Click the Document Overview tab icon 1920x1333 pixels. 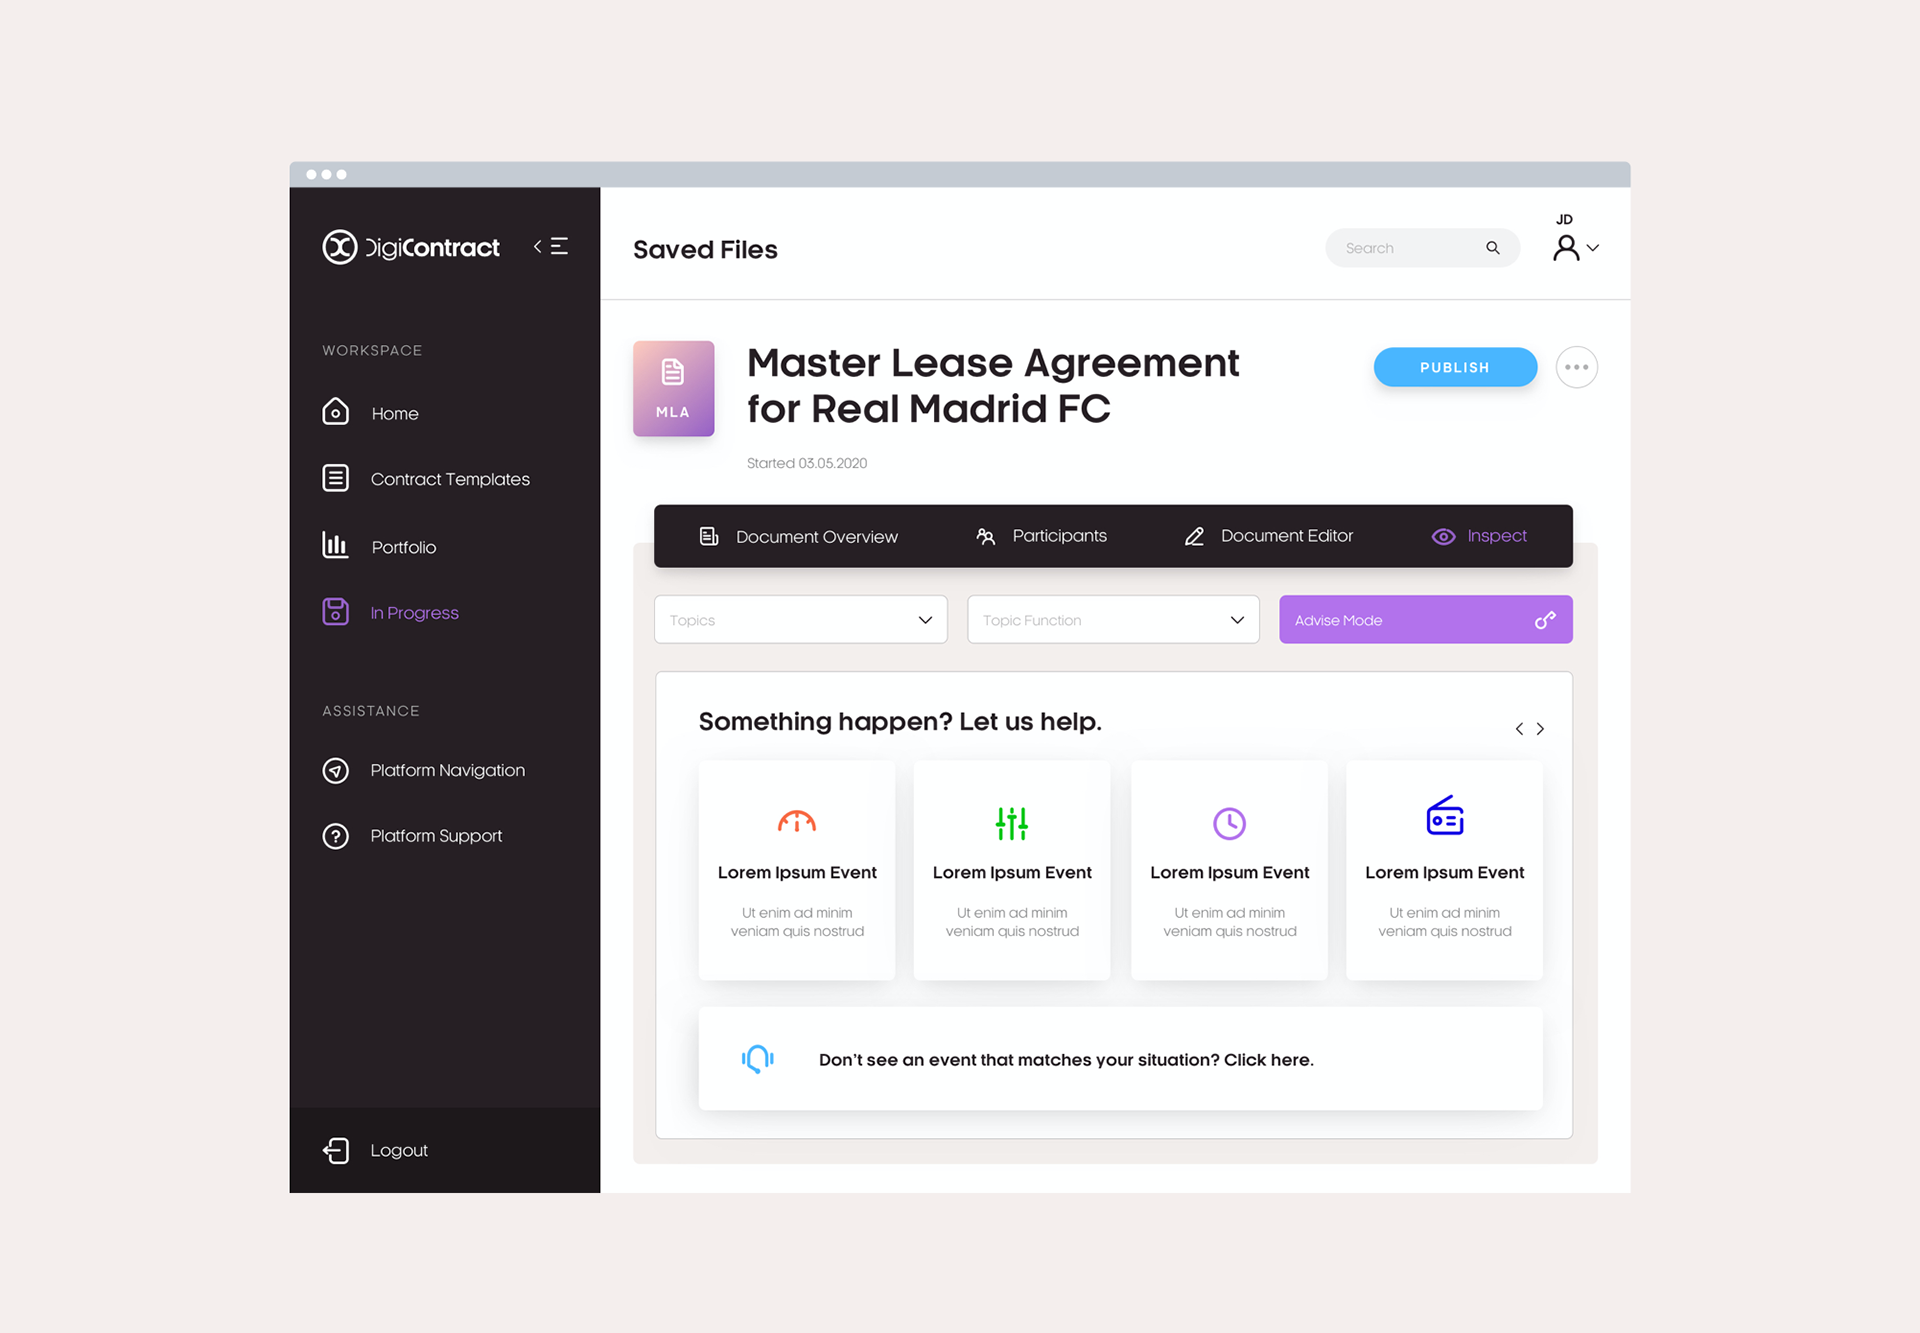[x=709, y=536]
